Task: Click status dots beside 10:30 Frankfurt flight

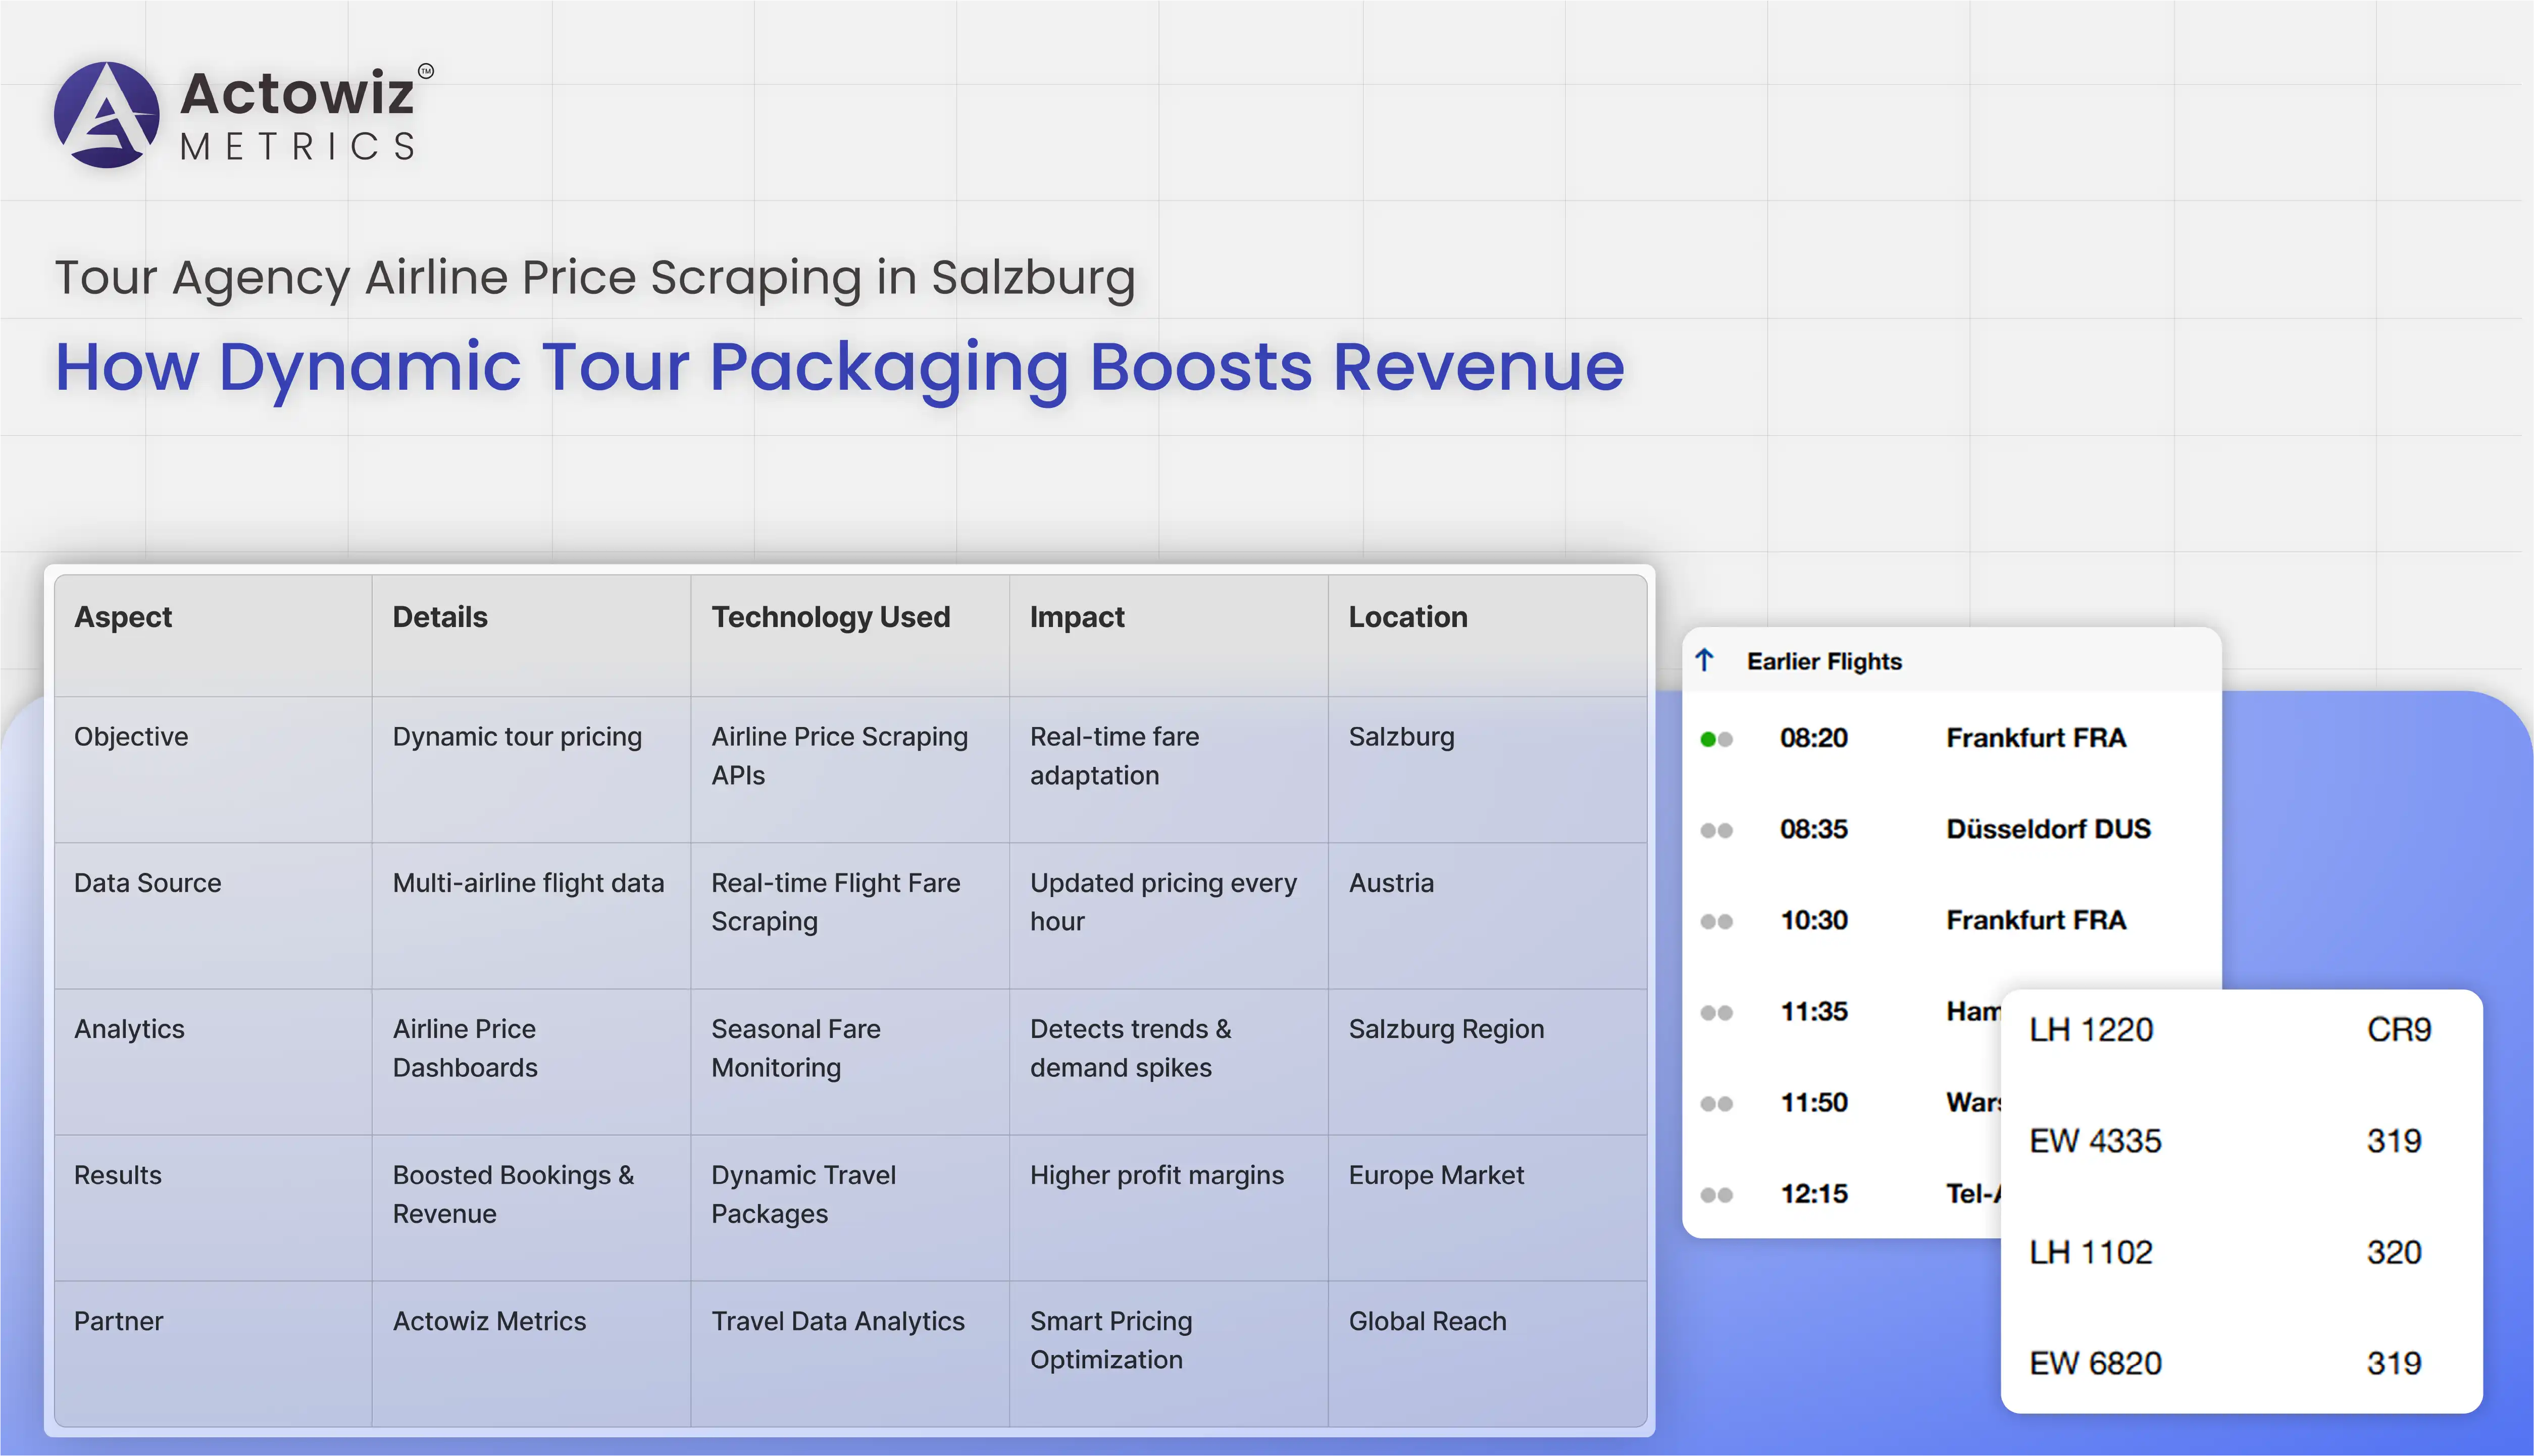Action: [1716, 921]
